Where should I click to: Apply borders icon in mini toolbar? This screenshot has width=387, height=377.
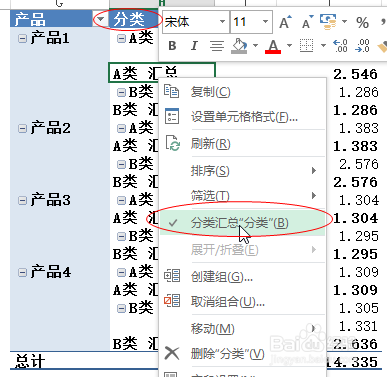306,46
